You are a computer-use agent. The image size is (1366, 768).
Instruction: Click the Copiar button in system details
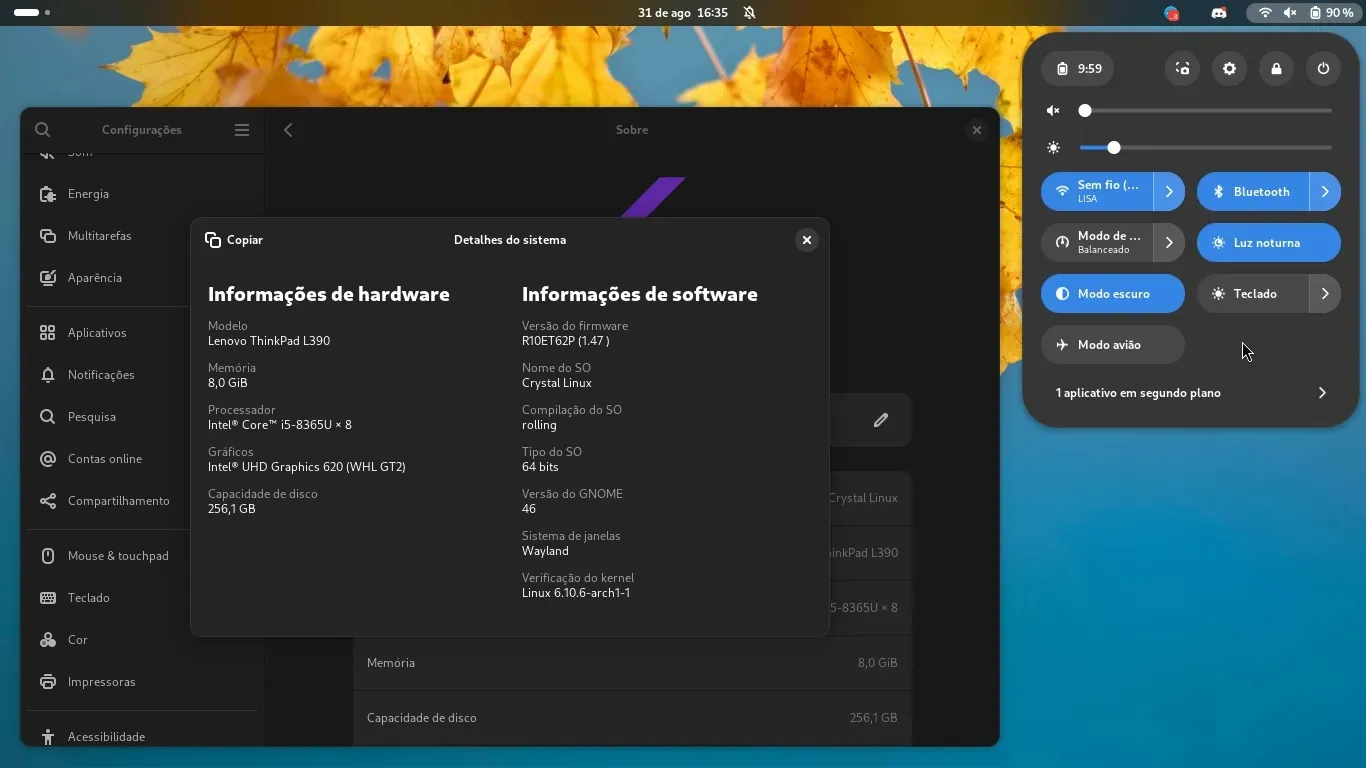(234, 240)
